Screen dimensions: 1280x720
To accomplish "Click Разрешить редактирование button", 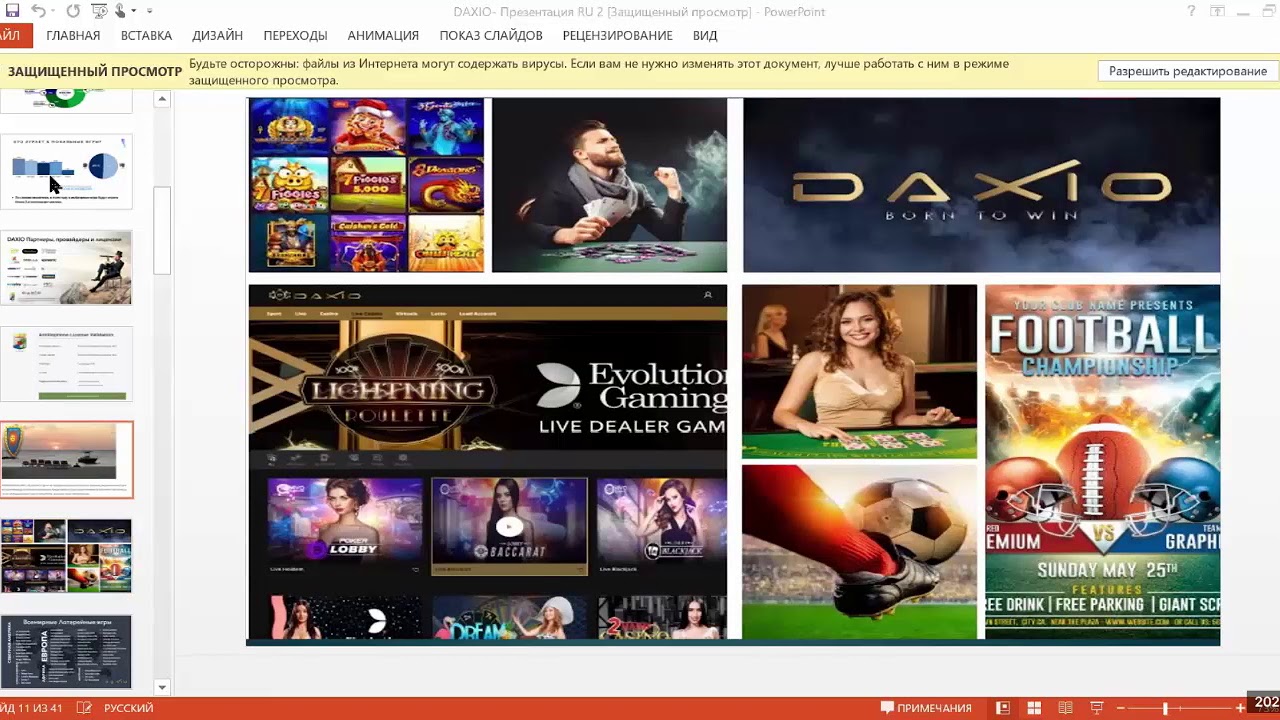I will point(1188,71).
